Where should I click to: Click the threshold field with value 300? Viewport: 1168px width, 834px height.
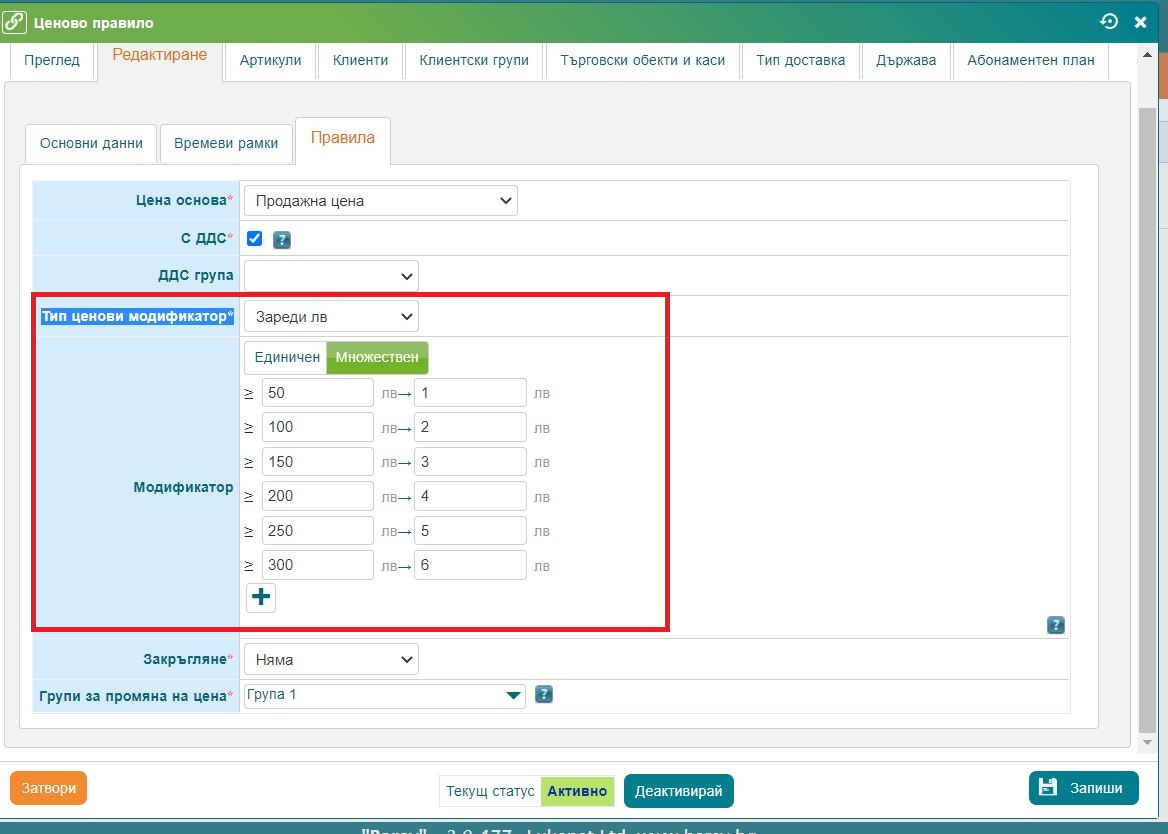[x=317, y=565]
